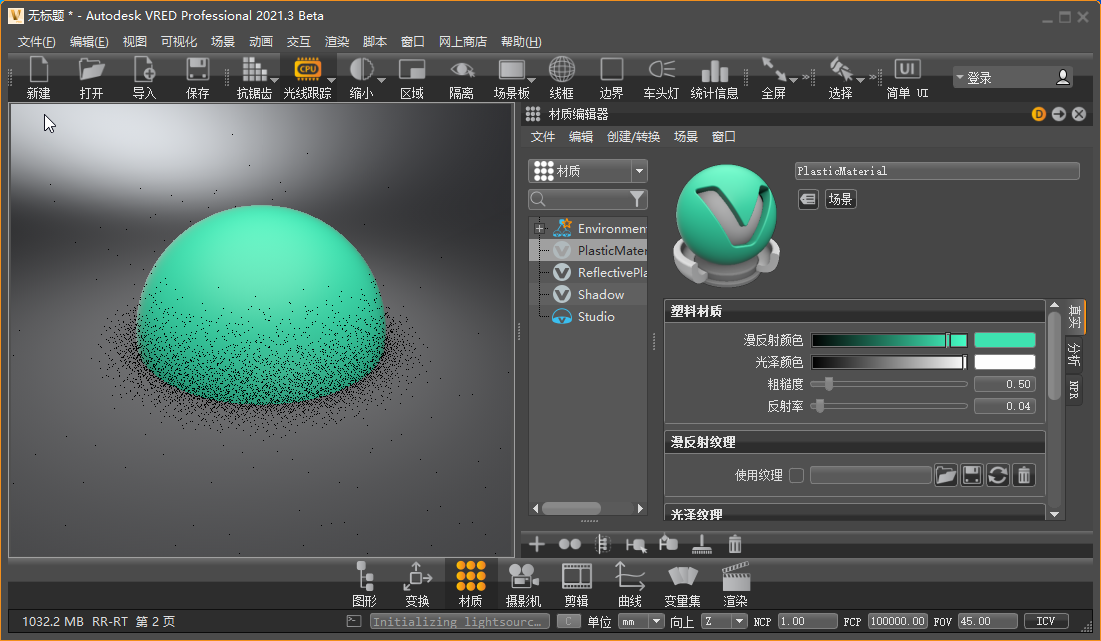1101x641 pixels.
Task: Switch to 全屏 fullscreen icon
Action: [x=773, y=77]
